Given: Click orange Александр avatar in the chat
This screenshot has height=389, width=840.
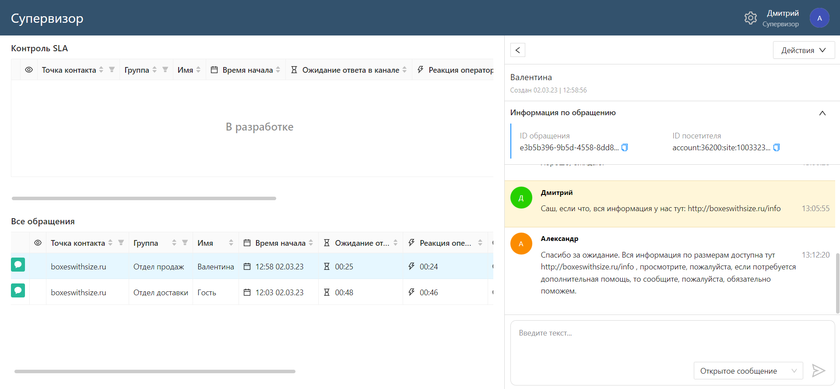Looking at the screenshot, I should [521, 243].
